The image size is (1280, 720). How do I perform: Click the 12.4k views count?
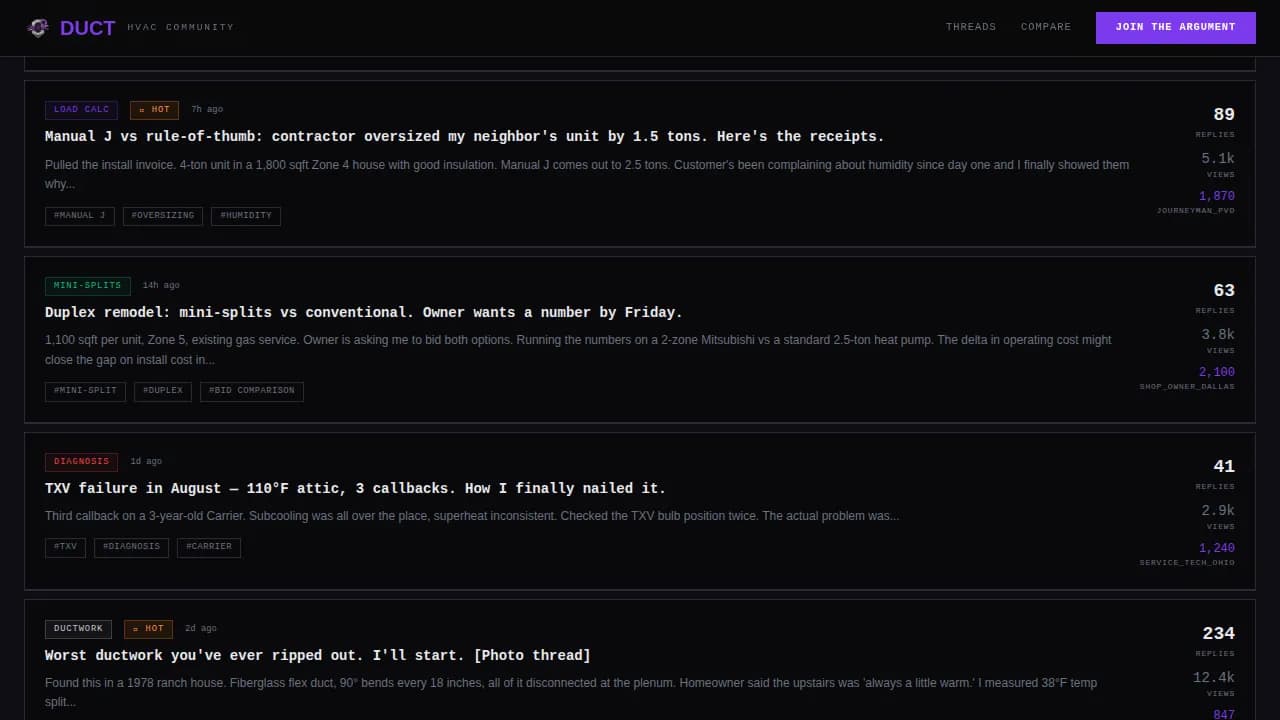[x=1214, y=677]
